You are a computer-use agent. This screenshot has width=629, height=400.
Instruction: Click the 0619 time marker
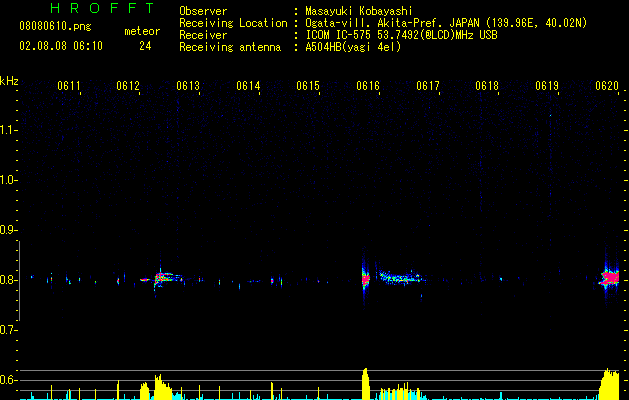[x=547, y=86]
